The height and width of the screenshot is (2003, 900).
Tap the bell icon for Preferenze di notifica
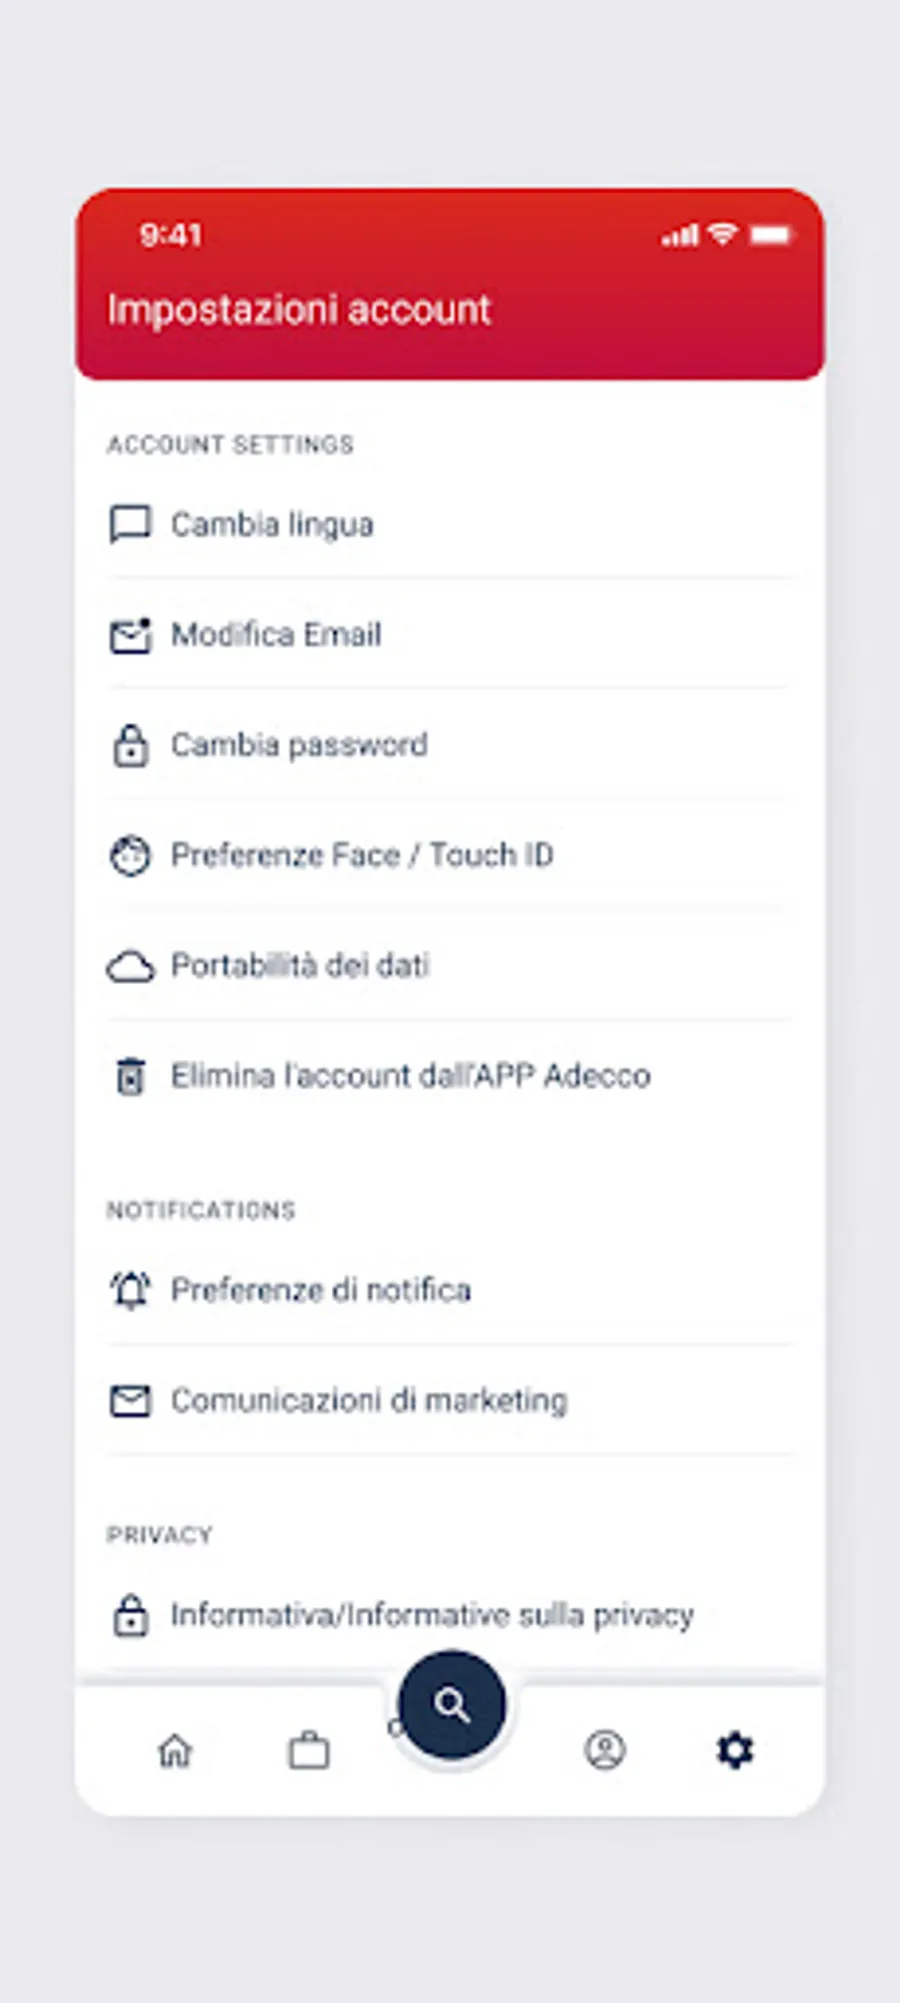(130, 1290)
